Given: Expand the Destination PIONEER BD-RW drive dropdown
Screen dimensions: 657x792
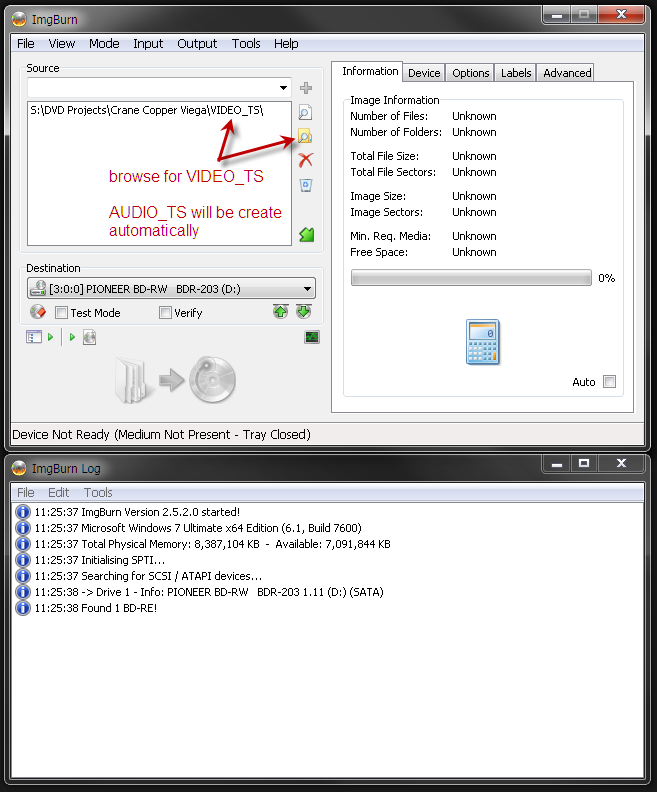Looking at the screenshot, I should pyautogui.click(x=306, y=289).
